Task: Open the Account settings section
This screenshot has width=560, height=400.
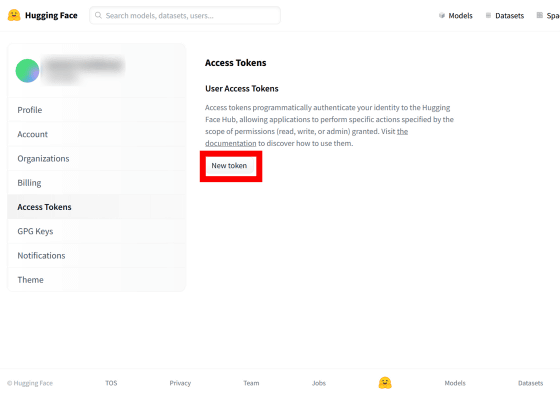Action: pyautogui.click(x=96, y=134)
